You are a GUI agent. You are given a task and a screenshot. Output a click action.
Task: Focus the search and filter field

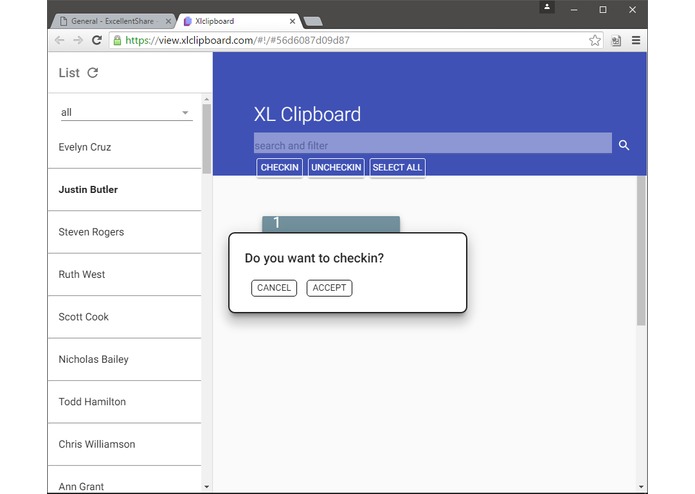pyautogui.click(x=433, y=143)
